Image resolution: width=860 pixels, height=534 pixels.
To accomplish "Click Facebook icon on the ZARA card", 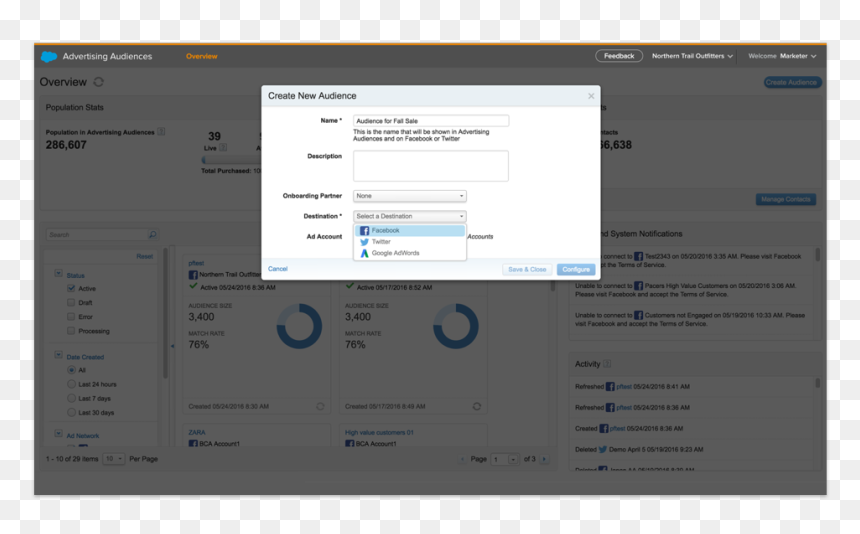I will [x=193, y=443].
